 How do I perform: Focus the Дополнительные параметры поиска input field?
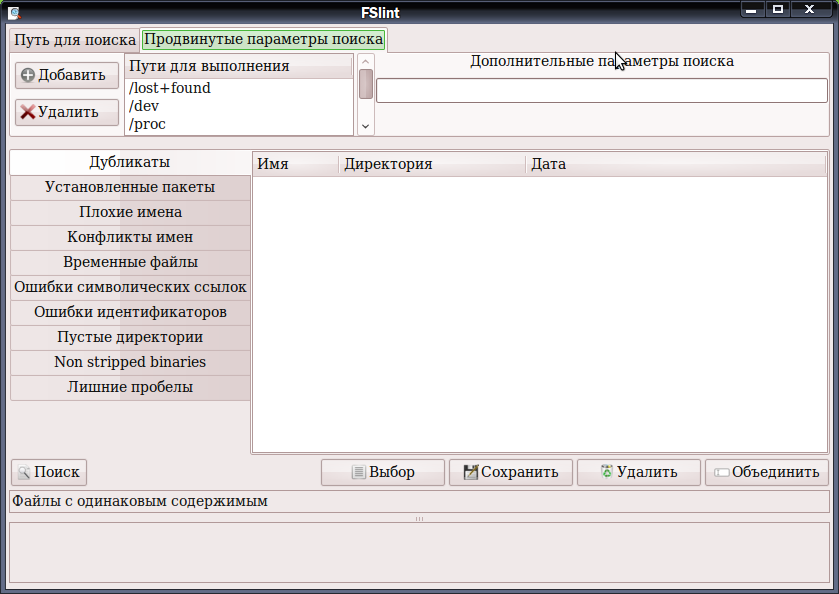click(x=602, y=90)
